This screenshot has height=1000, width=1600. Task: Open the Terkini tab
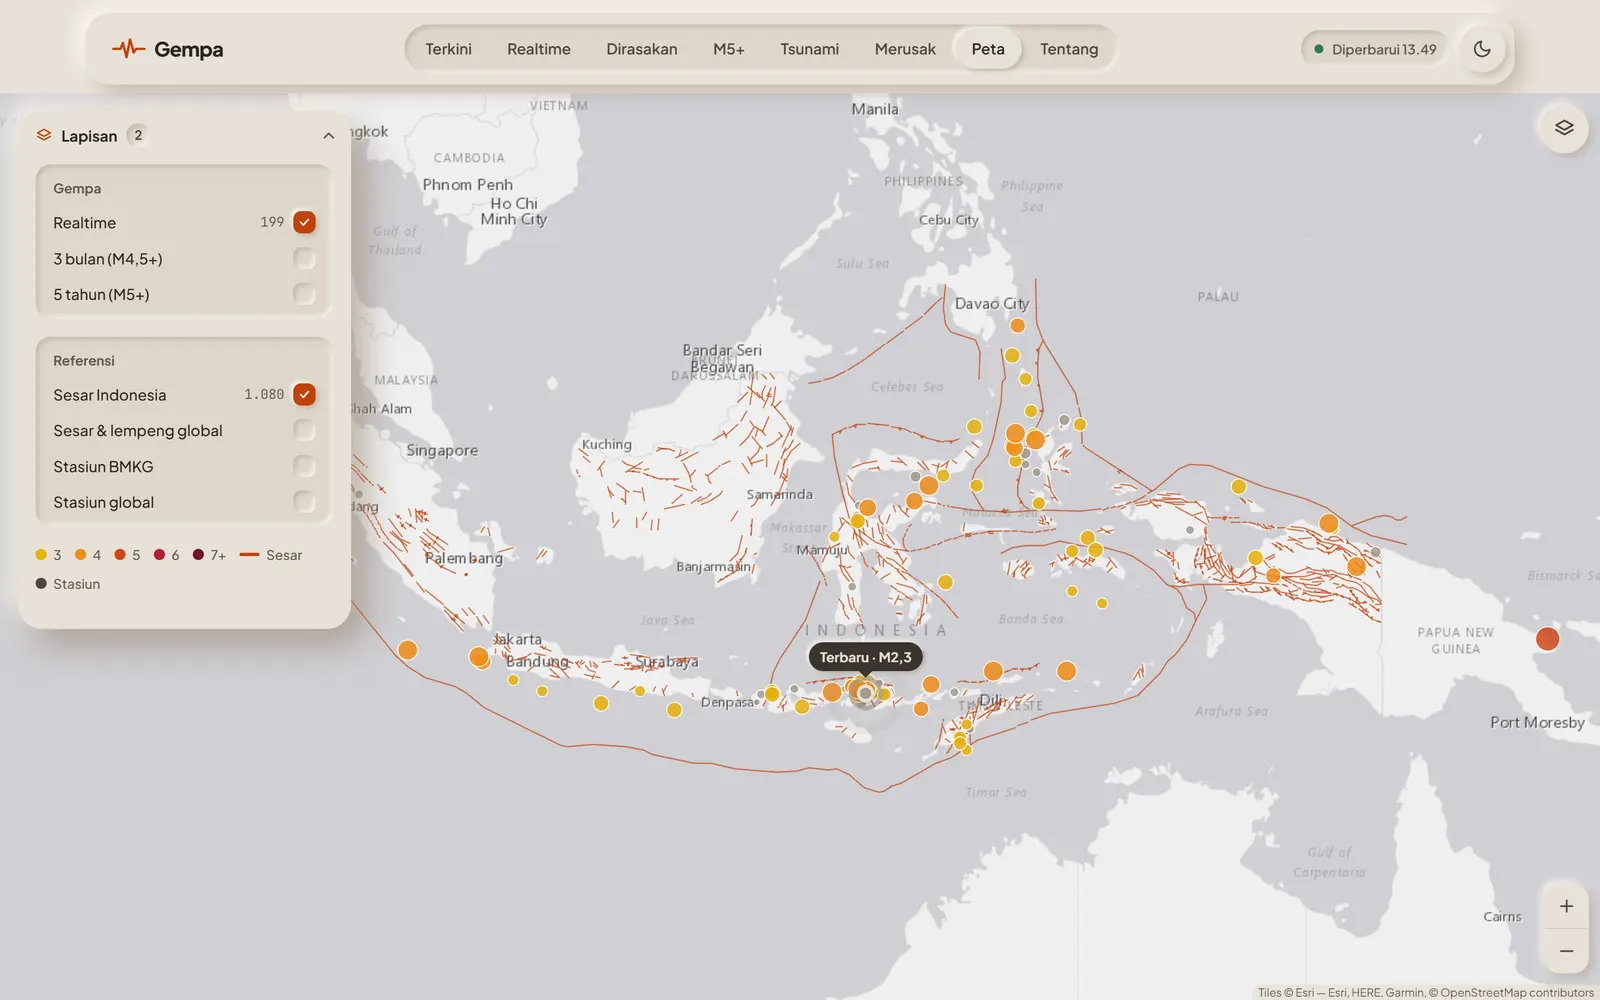pos(448,49)
